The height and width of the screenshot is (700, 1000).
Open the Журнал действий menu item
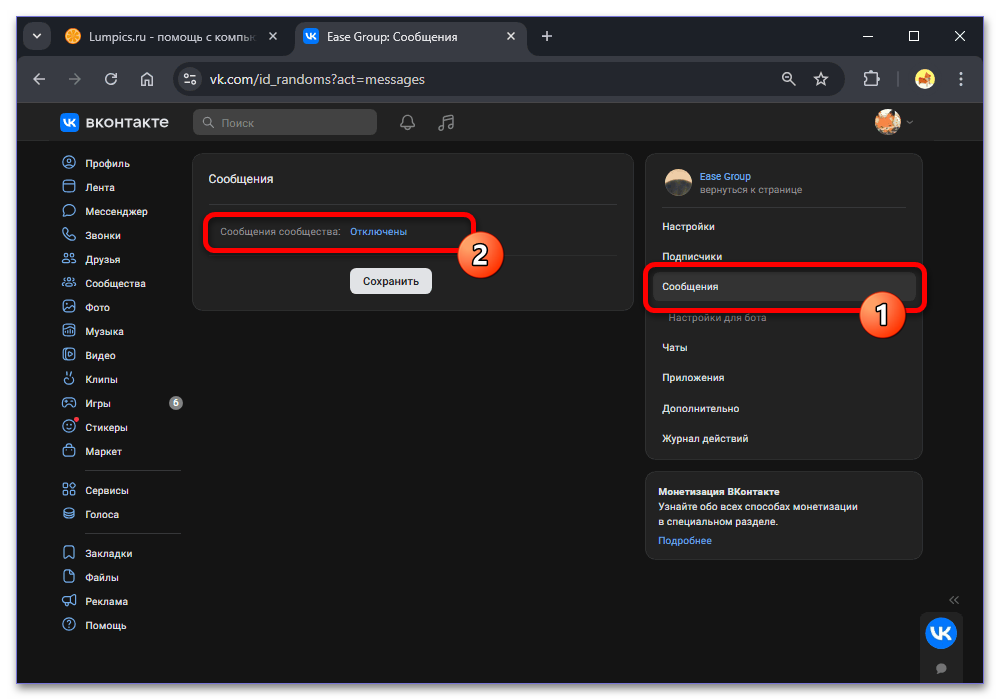click(x=784, y=439)
